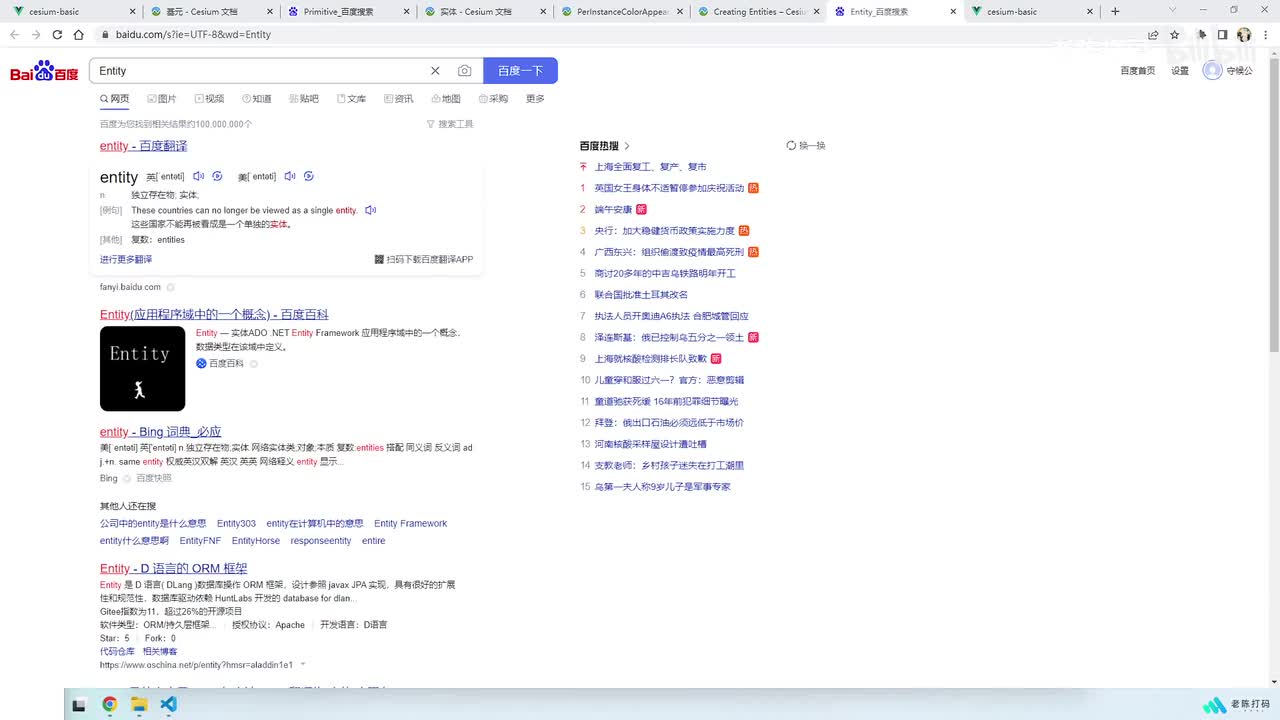Select the 图片 search tab
The width and height of the screenshot is (1280, 720).
click(161, 99)
